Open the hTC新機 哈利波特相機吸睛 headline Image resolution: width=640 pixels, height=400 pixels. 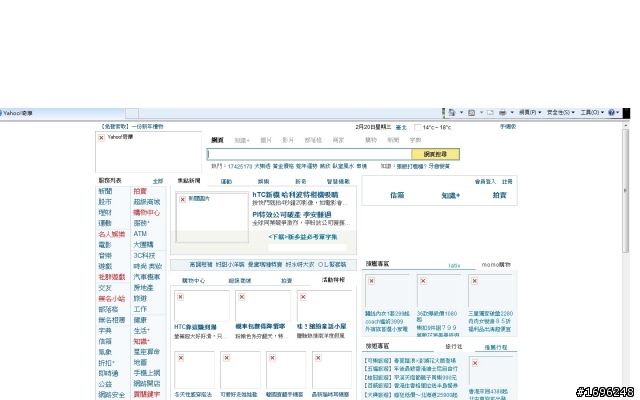coord(295,195)
